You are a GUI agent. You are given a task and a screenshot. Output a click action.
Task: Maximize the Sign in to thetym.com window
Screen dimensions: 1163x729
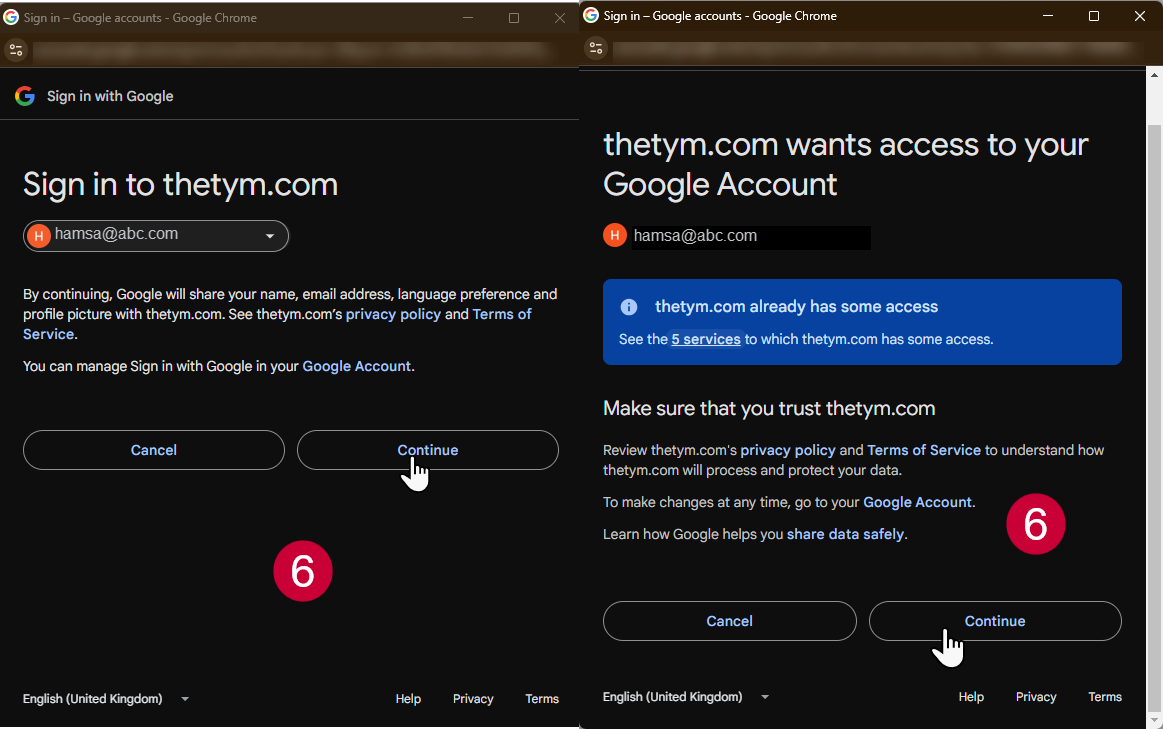(x=514, y=17)
